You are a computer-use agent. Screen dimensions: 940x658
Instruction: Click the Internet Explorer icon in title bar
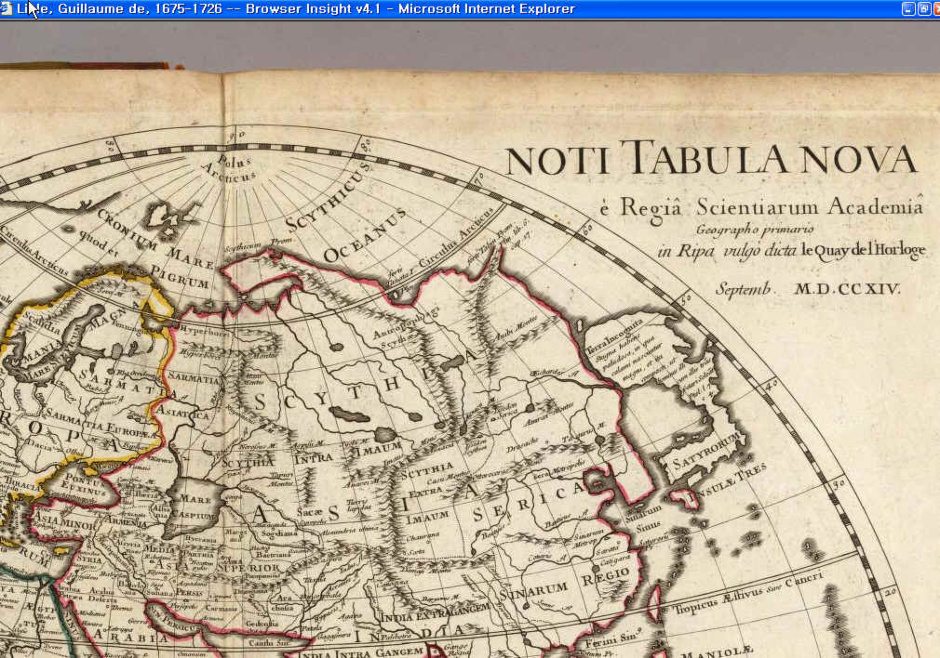click(x=6, y=8)
